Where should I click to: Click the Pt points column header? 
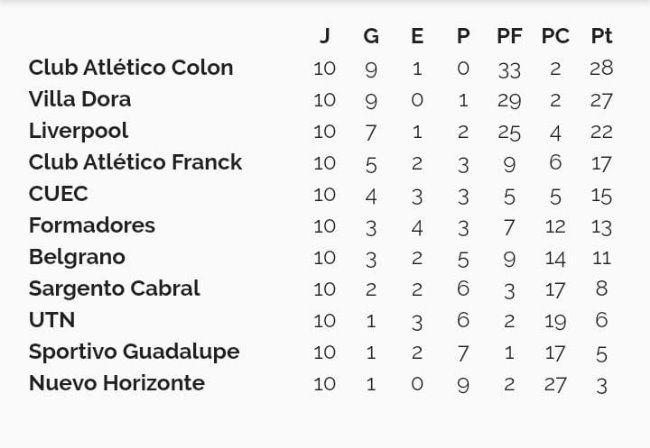[x=601, y=36]
